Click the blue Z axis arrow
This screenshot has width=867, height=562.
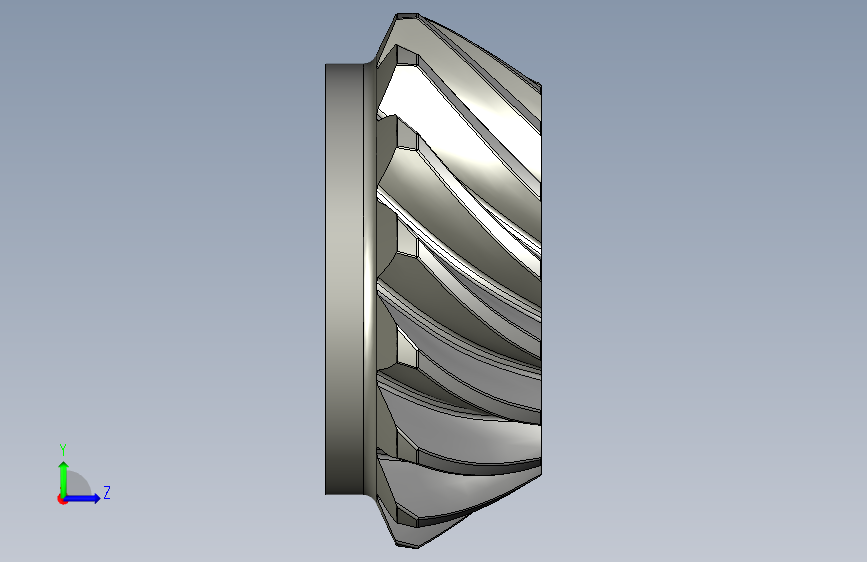(x=82, y=498)
